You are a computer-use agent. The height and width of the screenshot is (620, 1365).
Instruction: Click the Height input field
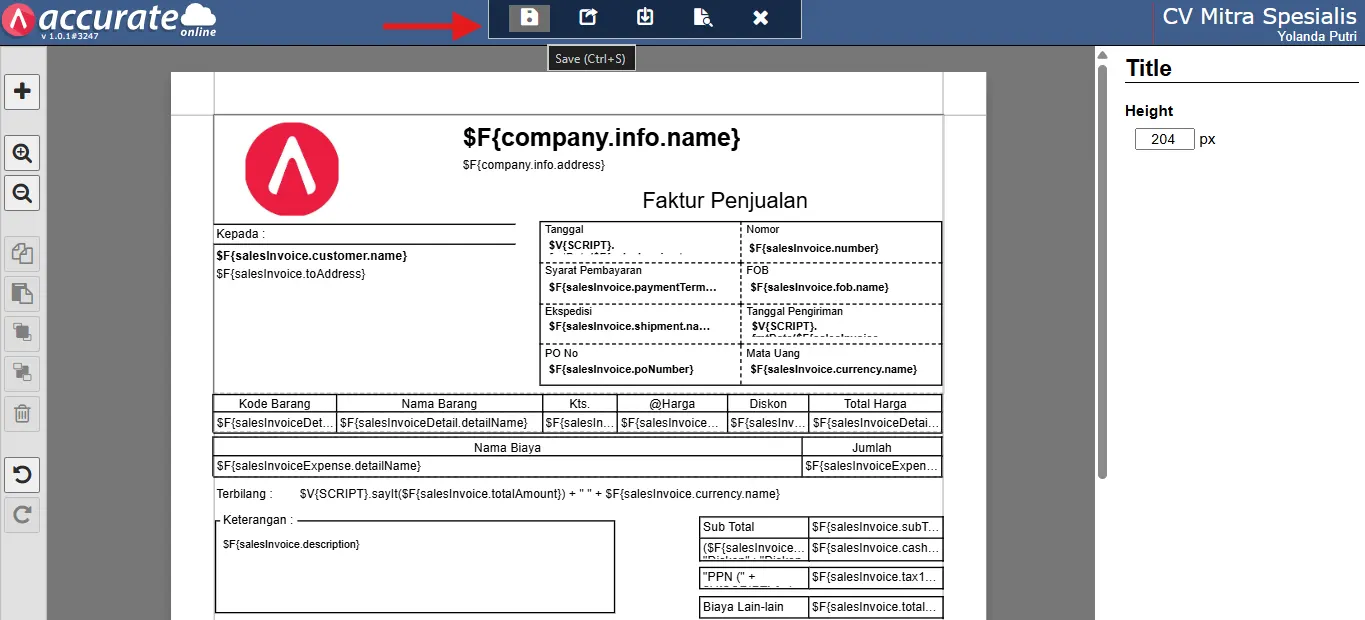point(1164,139)
